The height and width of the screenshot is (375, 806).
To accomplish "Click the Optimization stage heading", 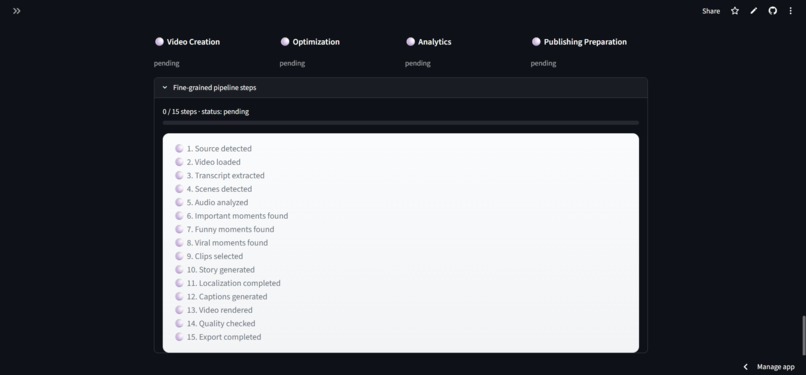I will (316, 42).
